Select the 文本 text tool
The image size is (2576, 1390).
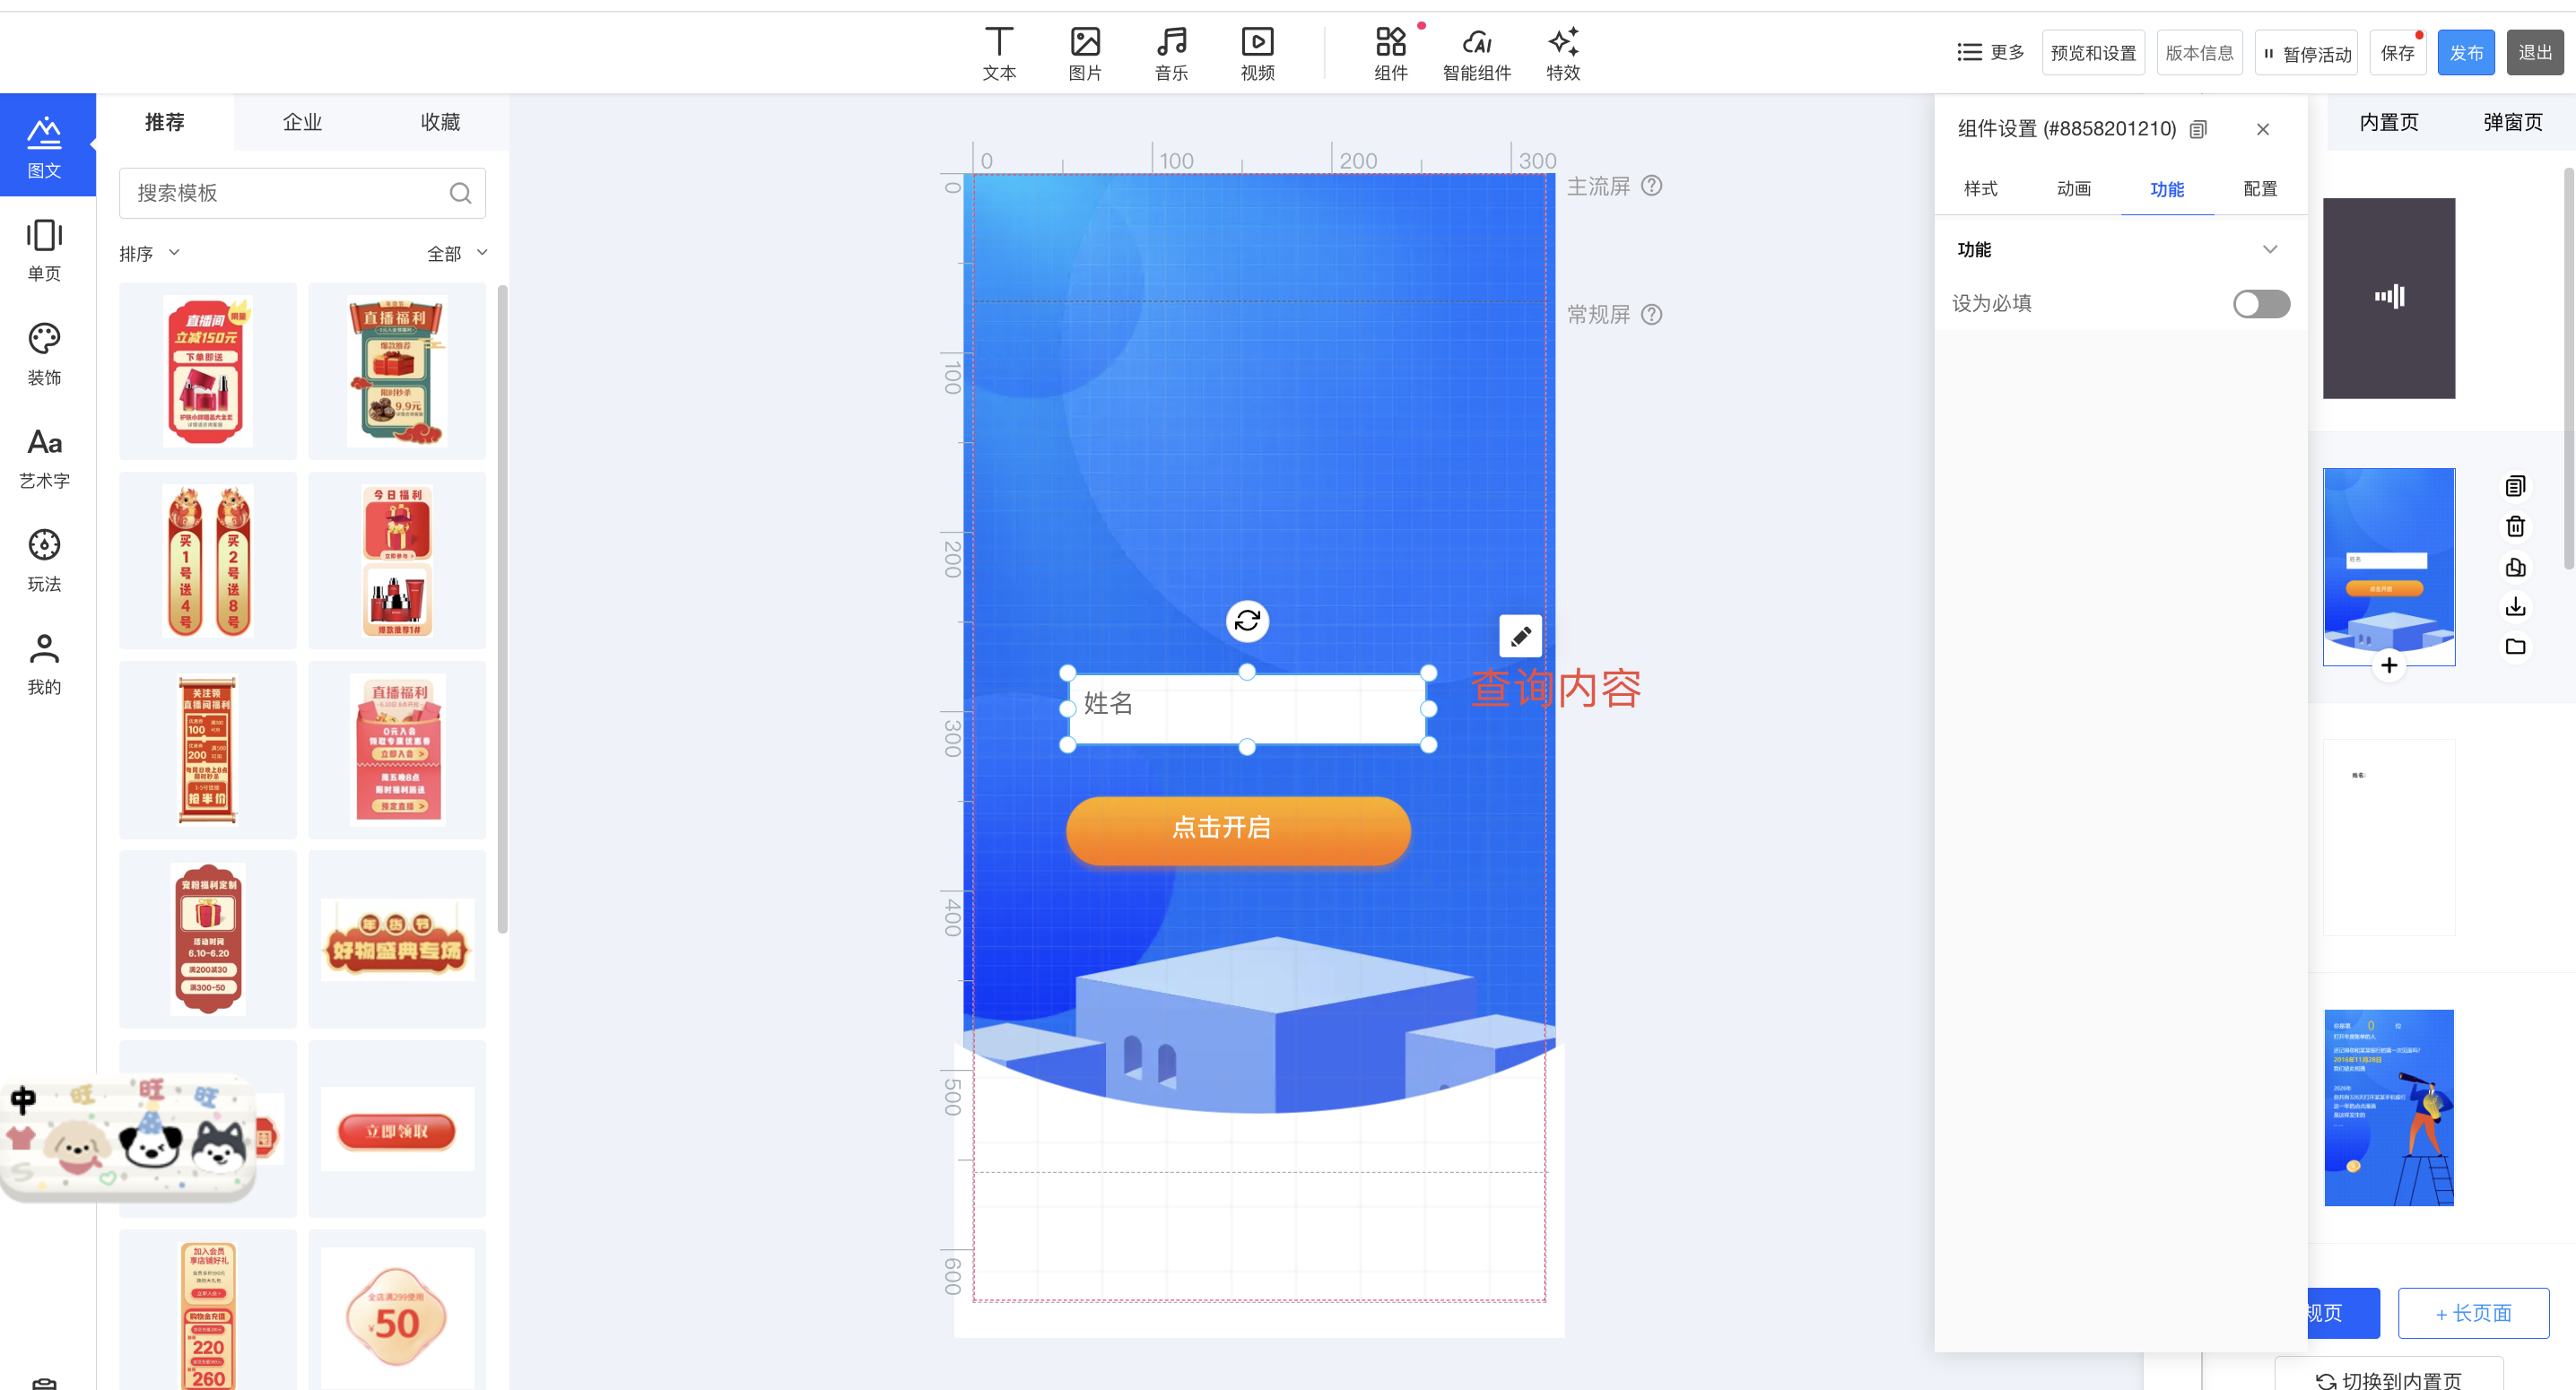pos(998,53)
